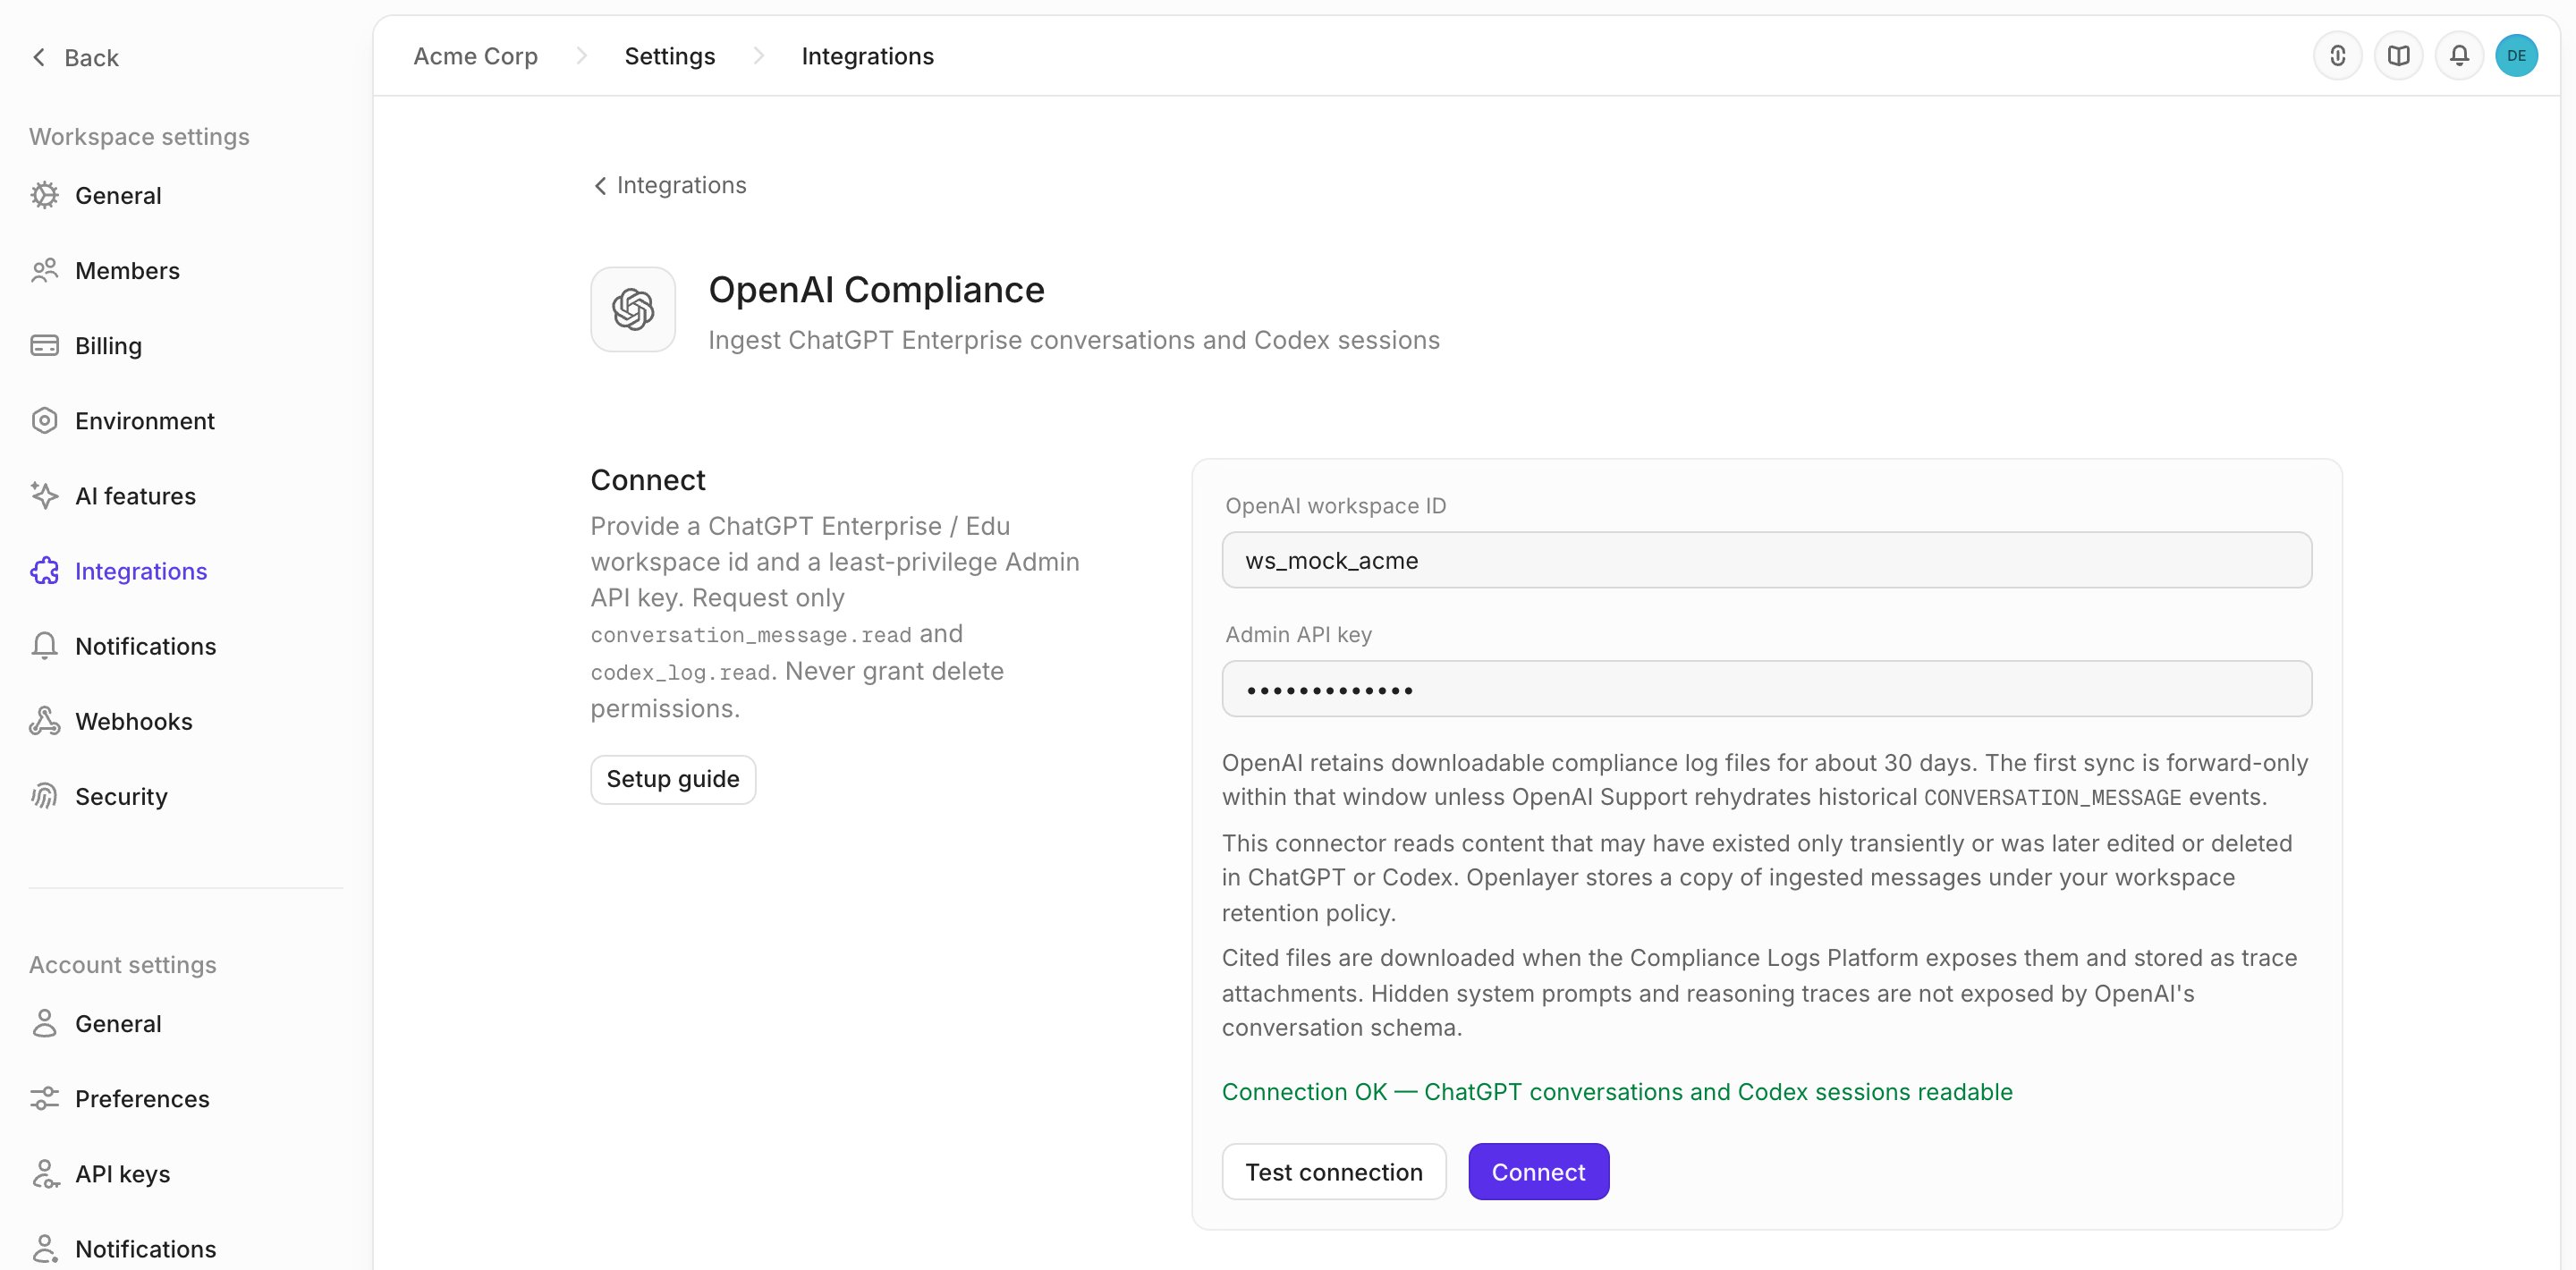Open AI features settings
The width and height of the screenshot is (2576, 1270).
[135, 495]
